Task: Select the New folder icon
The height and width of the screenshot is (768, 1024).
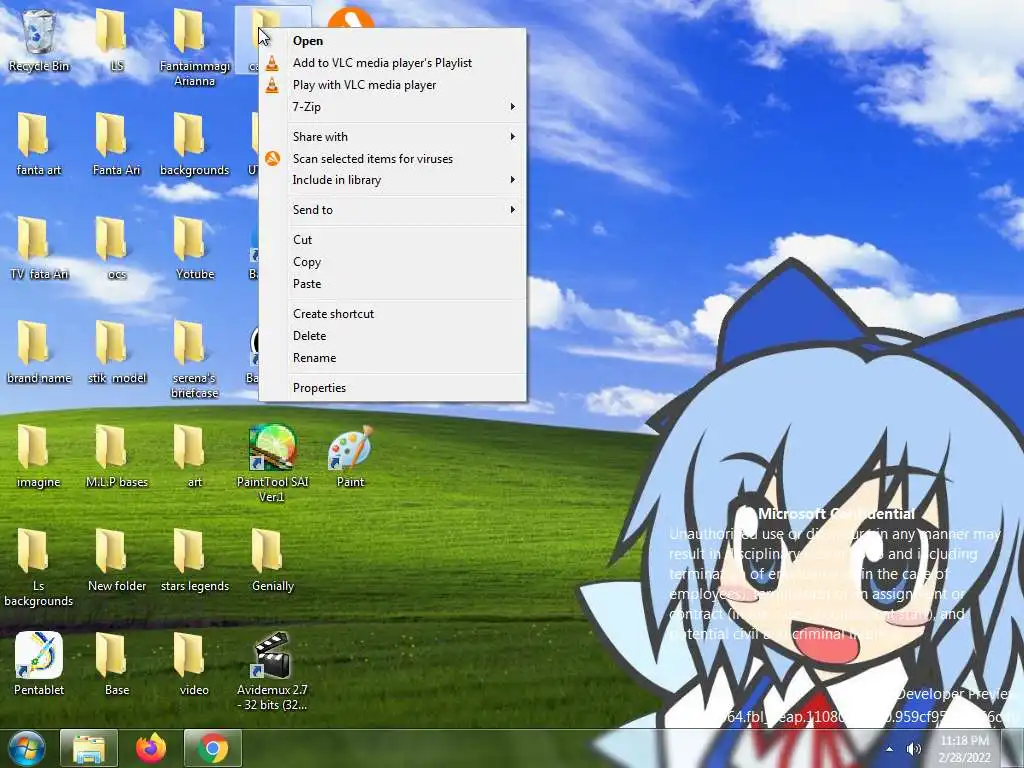Action: click(x=116, y=560)
